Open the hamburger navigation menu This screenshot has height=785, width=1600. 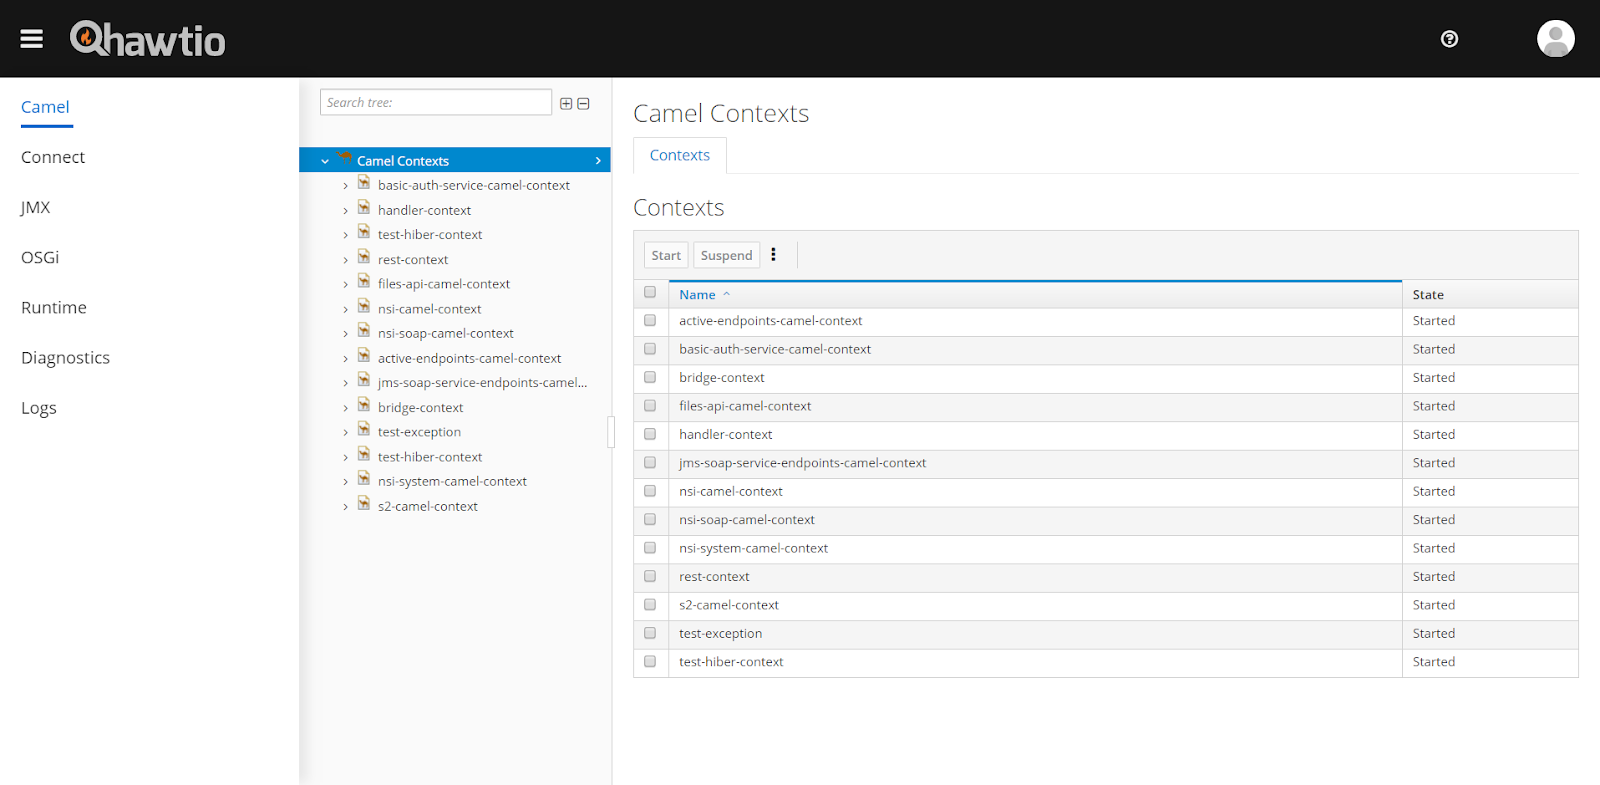pyautogui.click(x=32, y=39)
